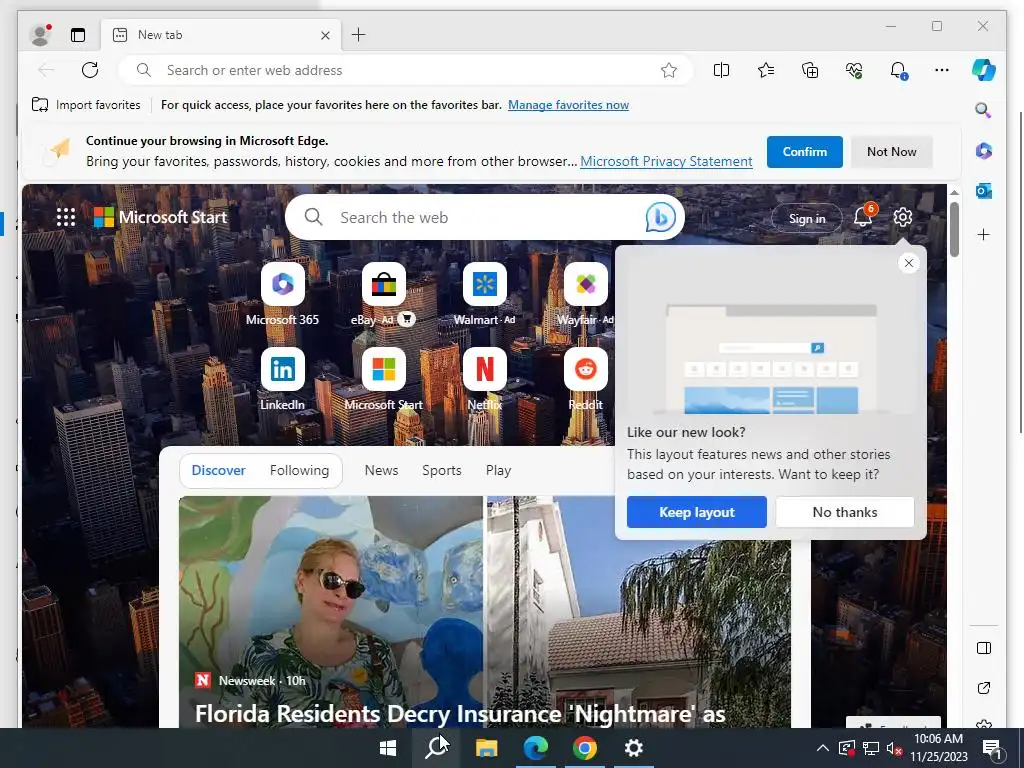Open Windows Settings from taskbar
The width and height of the screenshot is (1024, 768).
point(633,748)
